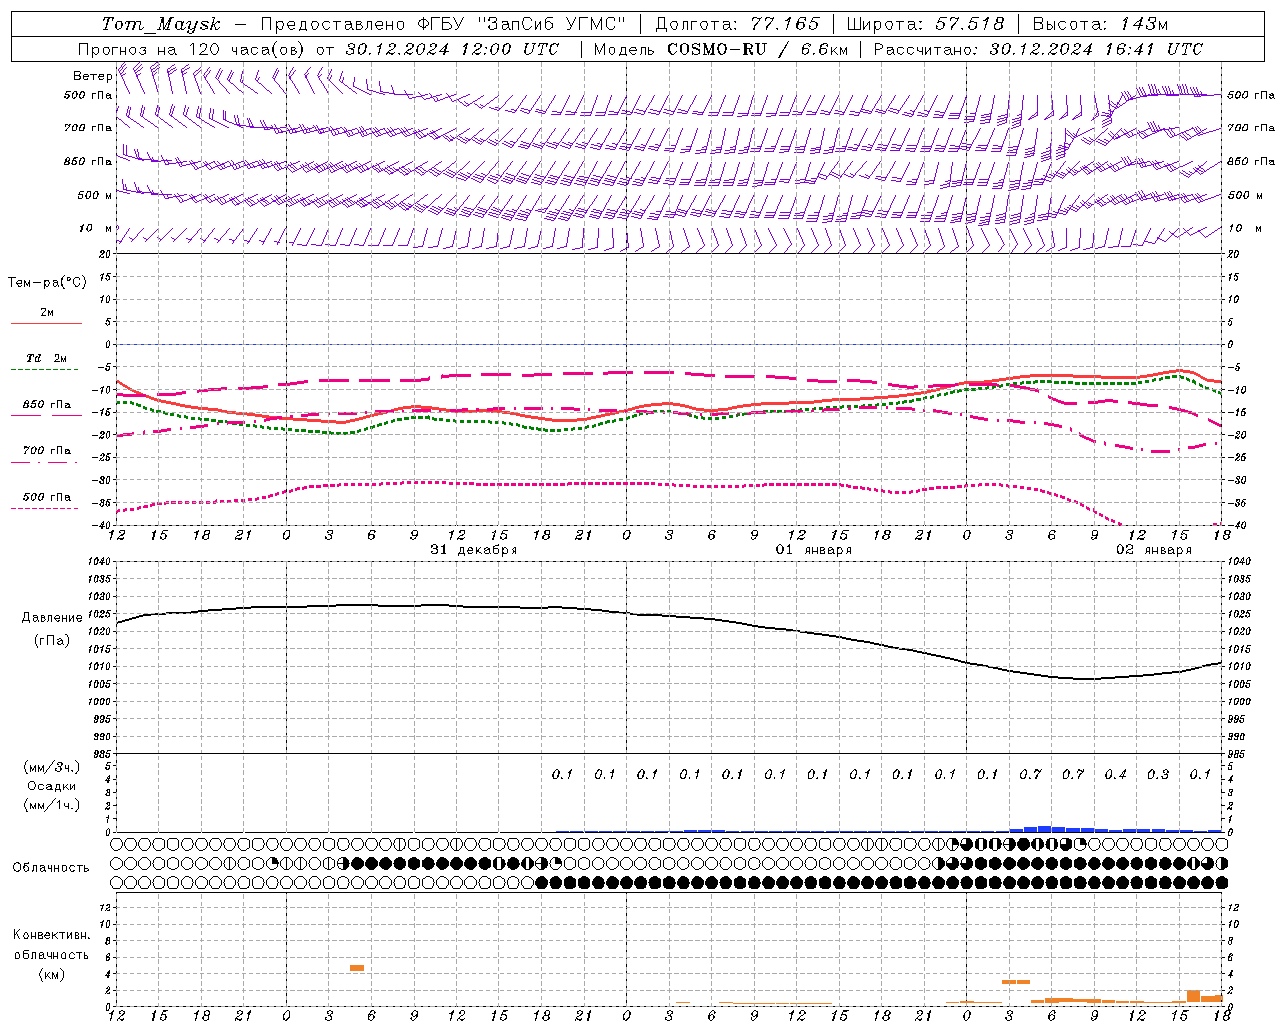Click the forecast start time '30.12.2024 12:00 UTC'
This screenshot has height=1024, width=1280.
[x=452, y=49]
